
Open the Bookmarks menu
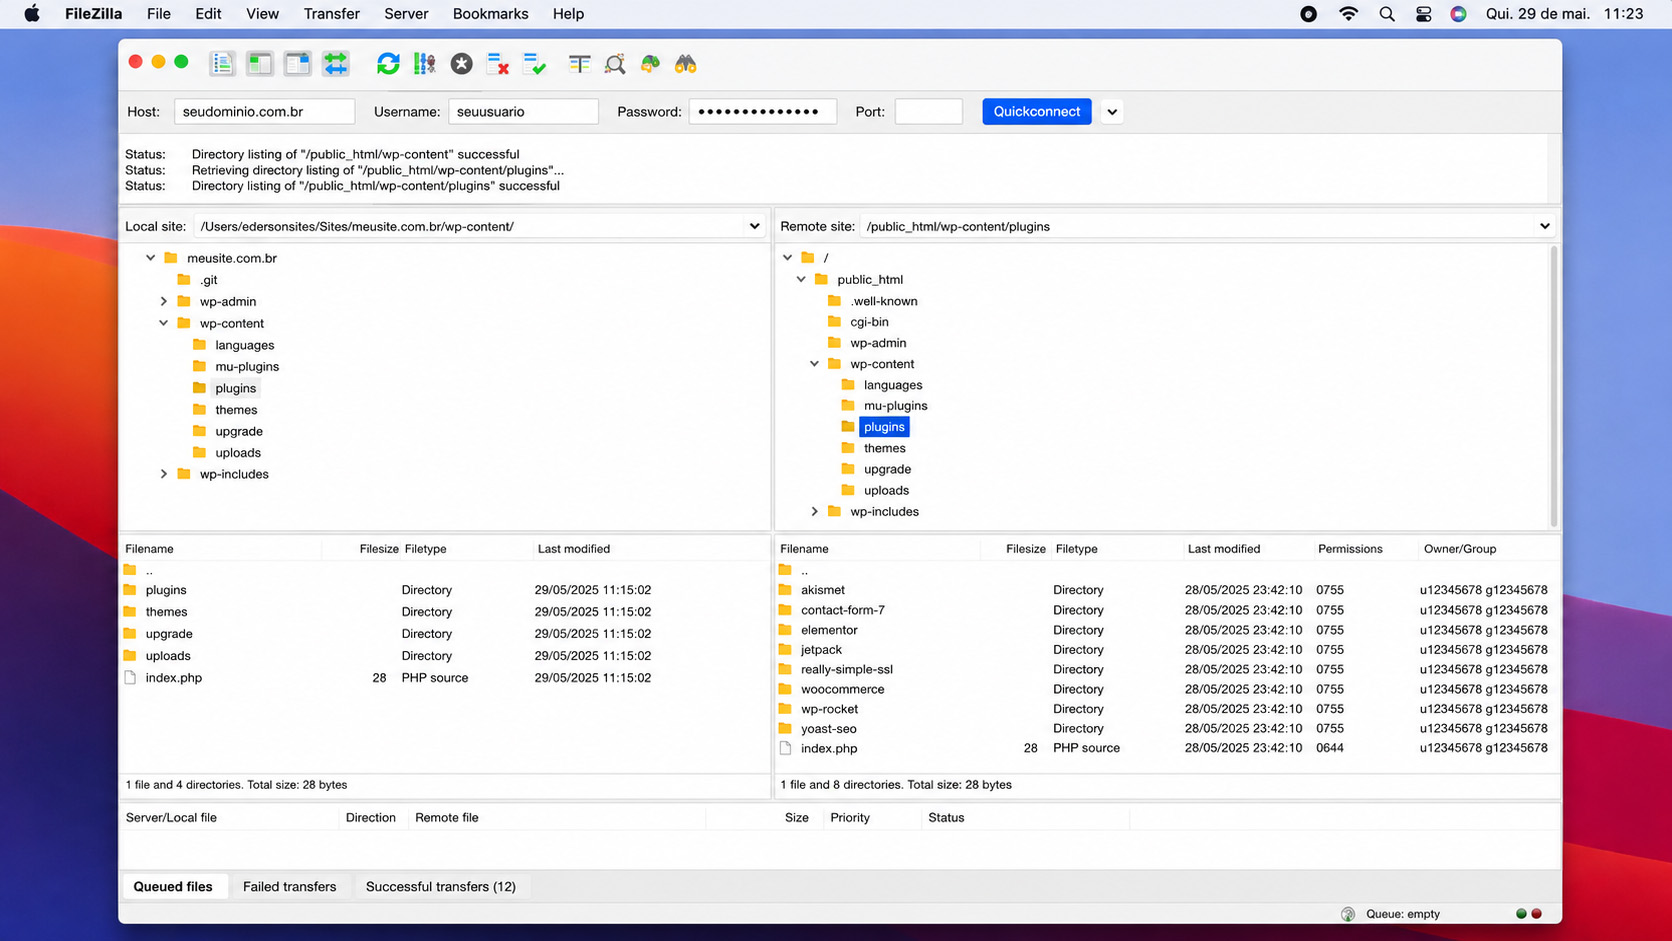pos(490,14)
